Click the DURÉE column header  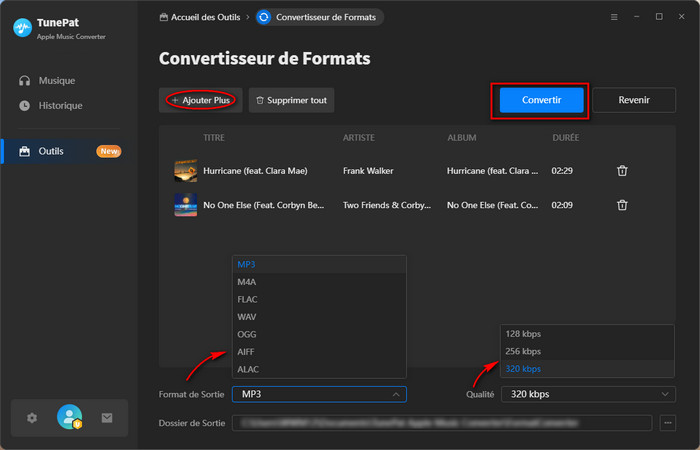pos(566,138)
